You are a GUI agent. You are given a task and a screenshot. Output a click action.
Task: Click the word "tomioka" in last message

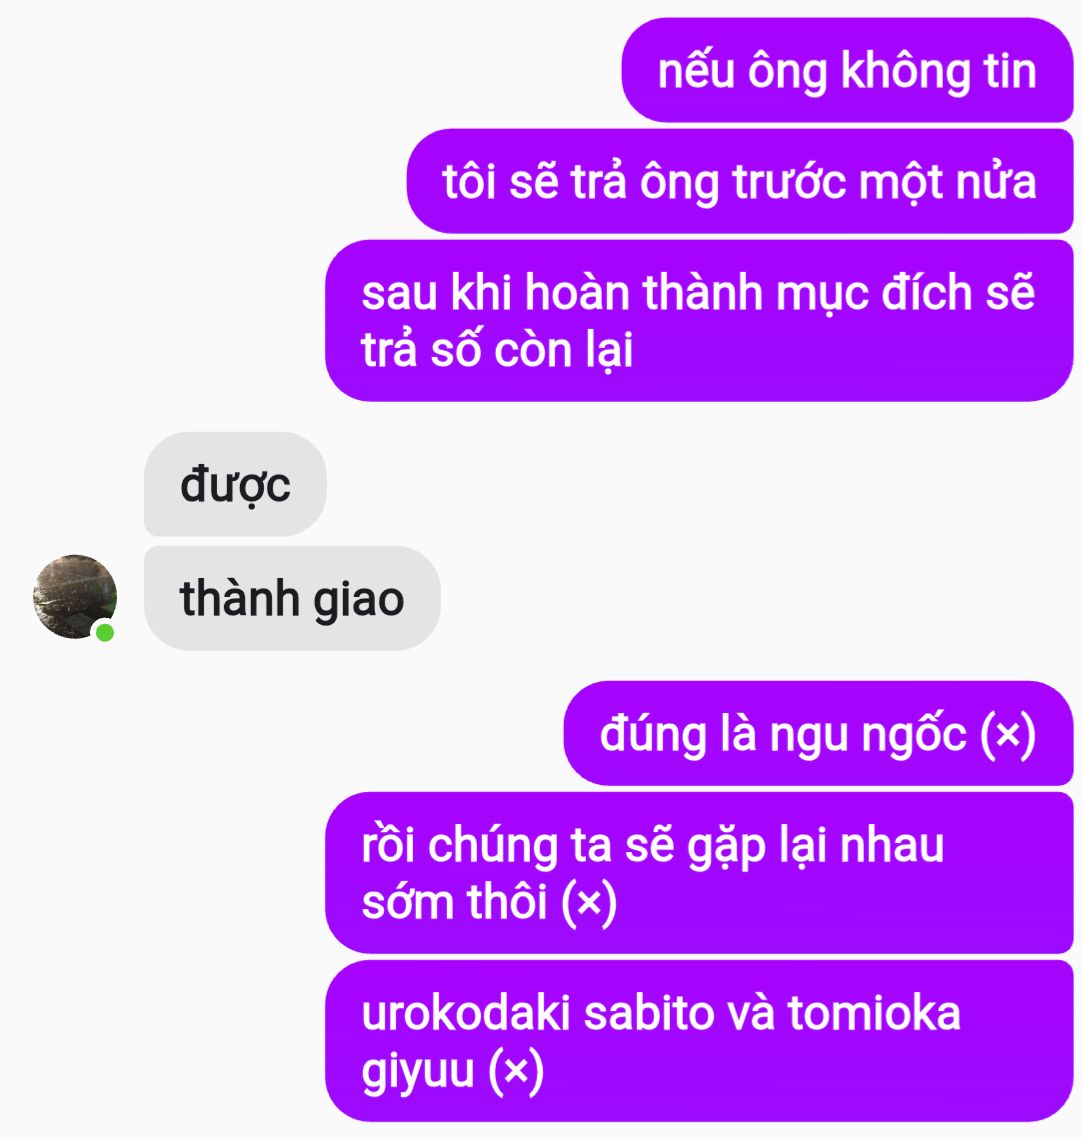click(874, 1012)
